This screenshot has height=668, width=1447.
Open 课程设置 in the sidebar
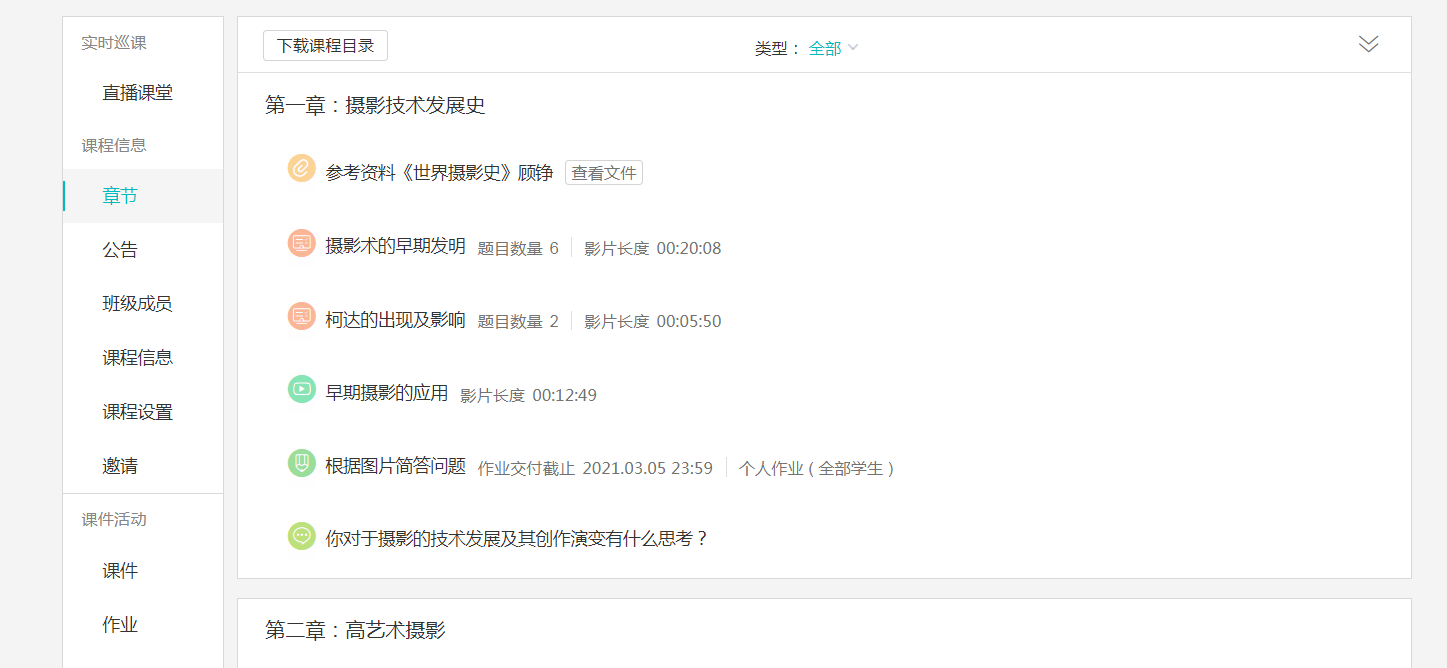[138, 412]
